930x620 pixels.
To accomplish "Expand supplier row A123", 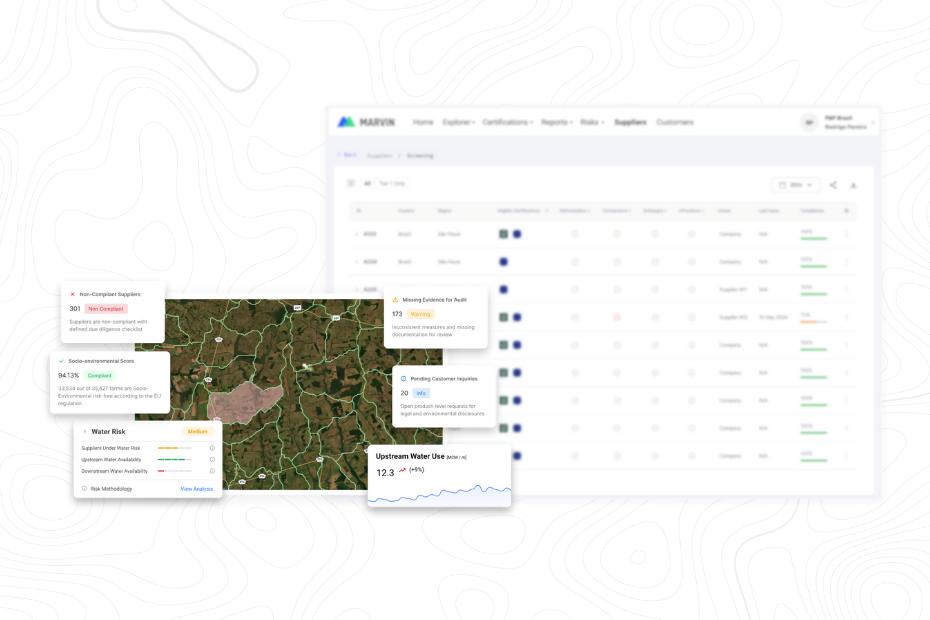I will [356, 234].
